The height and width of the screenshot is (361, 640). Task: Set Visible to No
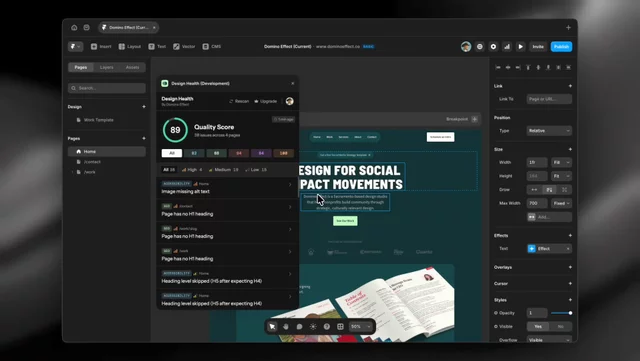(x=560, y=326)
